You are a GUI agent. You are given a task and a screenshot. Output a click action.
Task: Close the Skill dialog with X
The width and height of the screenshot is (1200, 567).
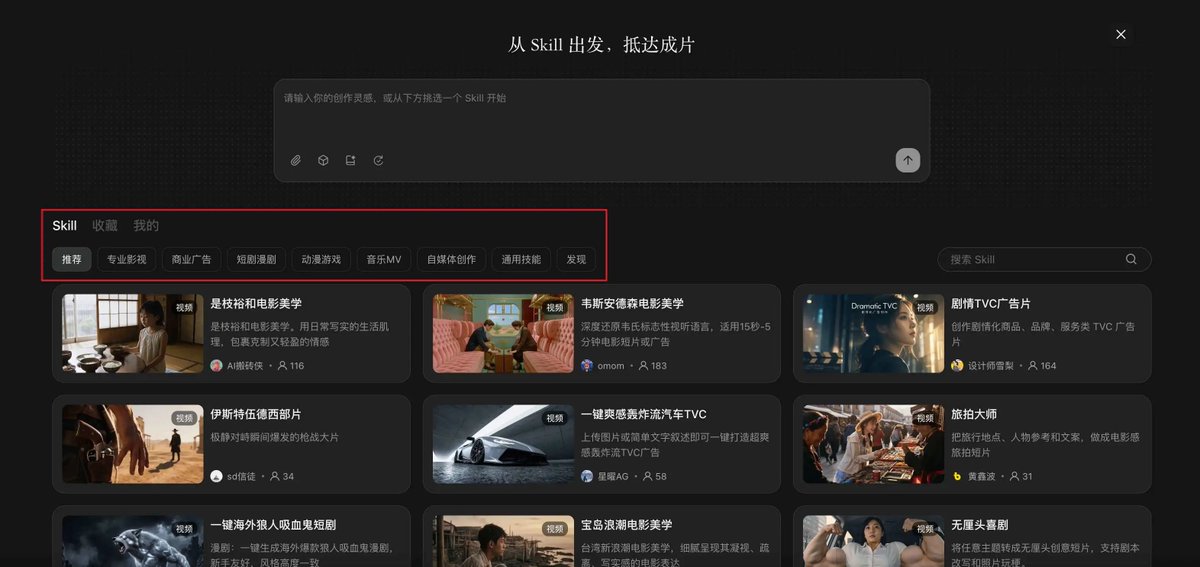1121,34
